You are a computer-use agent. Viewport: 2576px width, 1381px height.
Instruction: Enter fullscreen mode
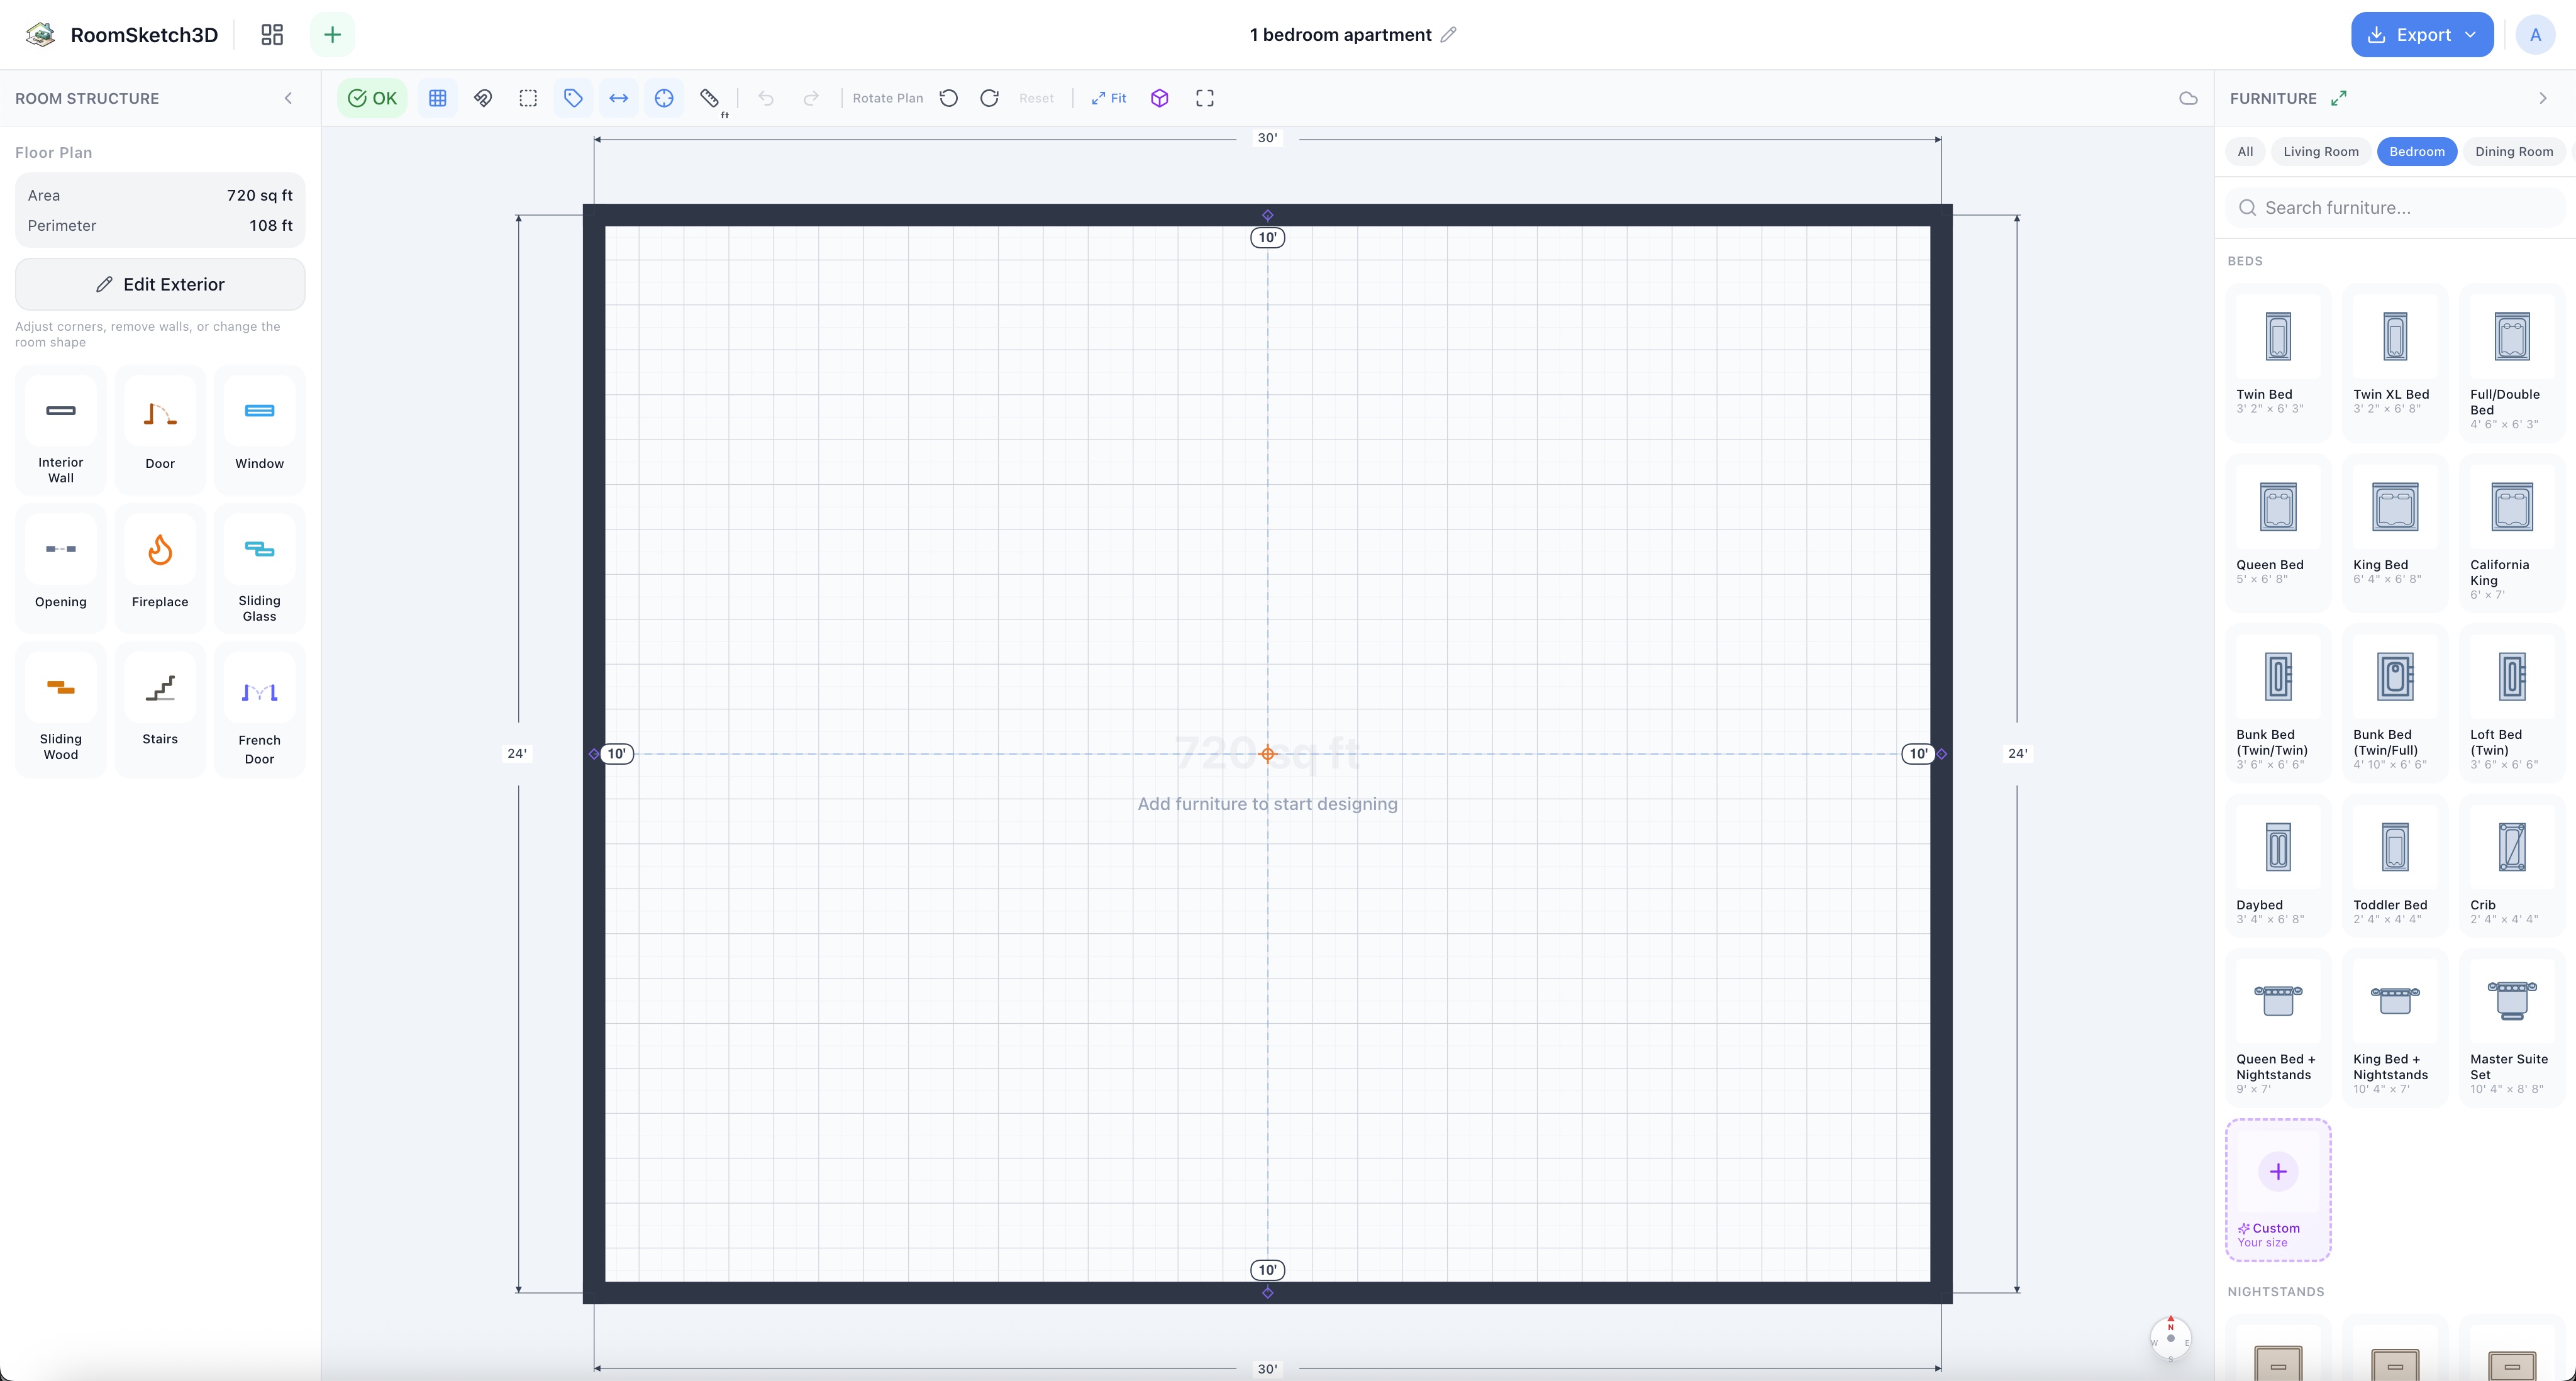(1205, 98)
